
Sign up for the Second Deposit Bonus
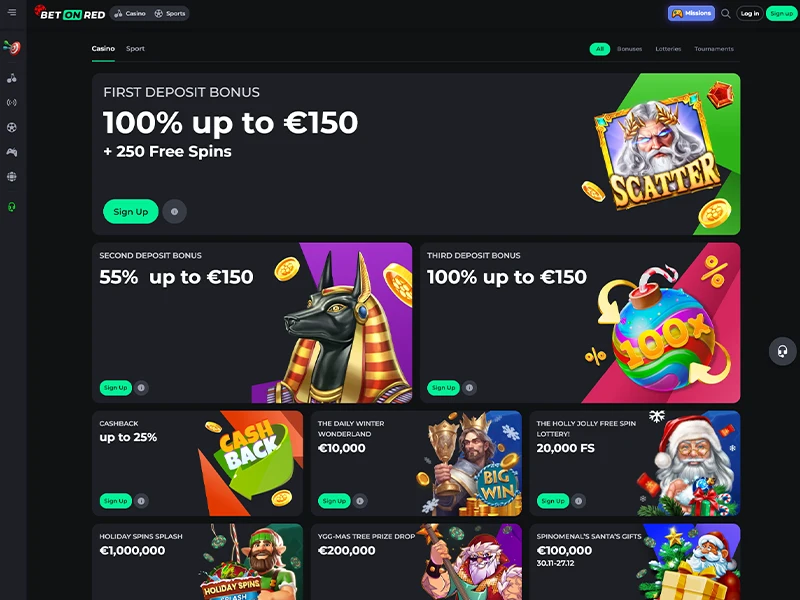[x=116, y=388]
